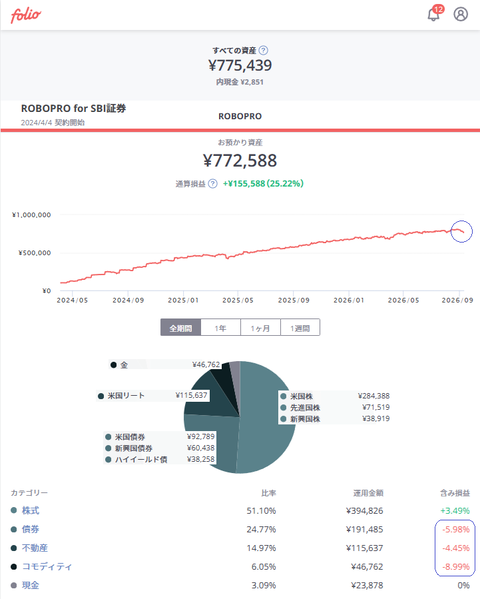The height and width of the screenshot is (599, 480).
Task: Click the -8.99% loss value
Action: point(456,567)
